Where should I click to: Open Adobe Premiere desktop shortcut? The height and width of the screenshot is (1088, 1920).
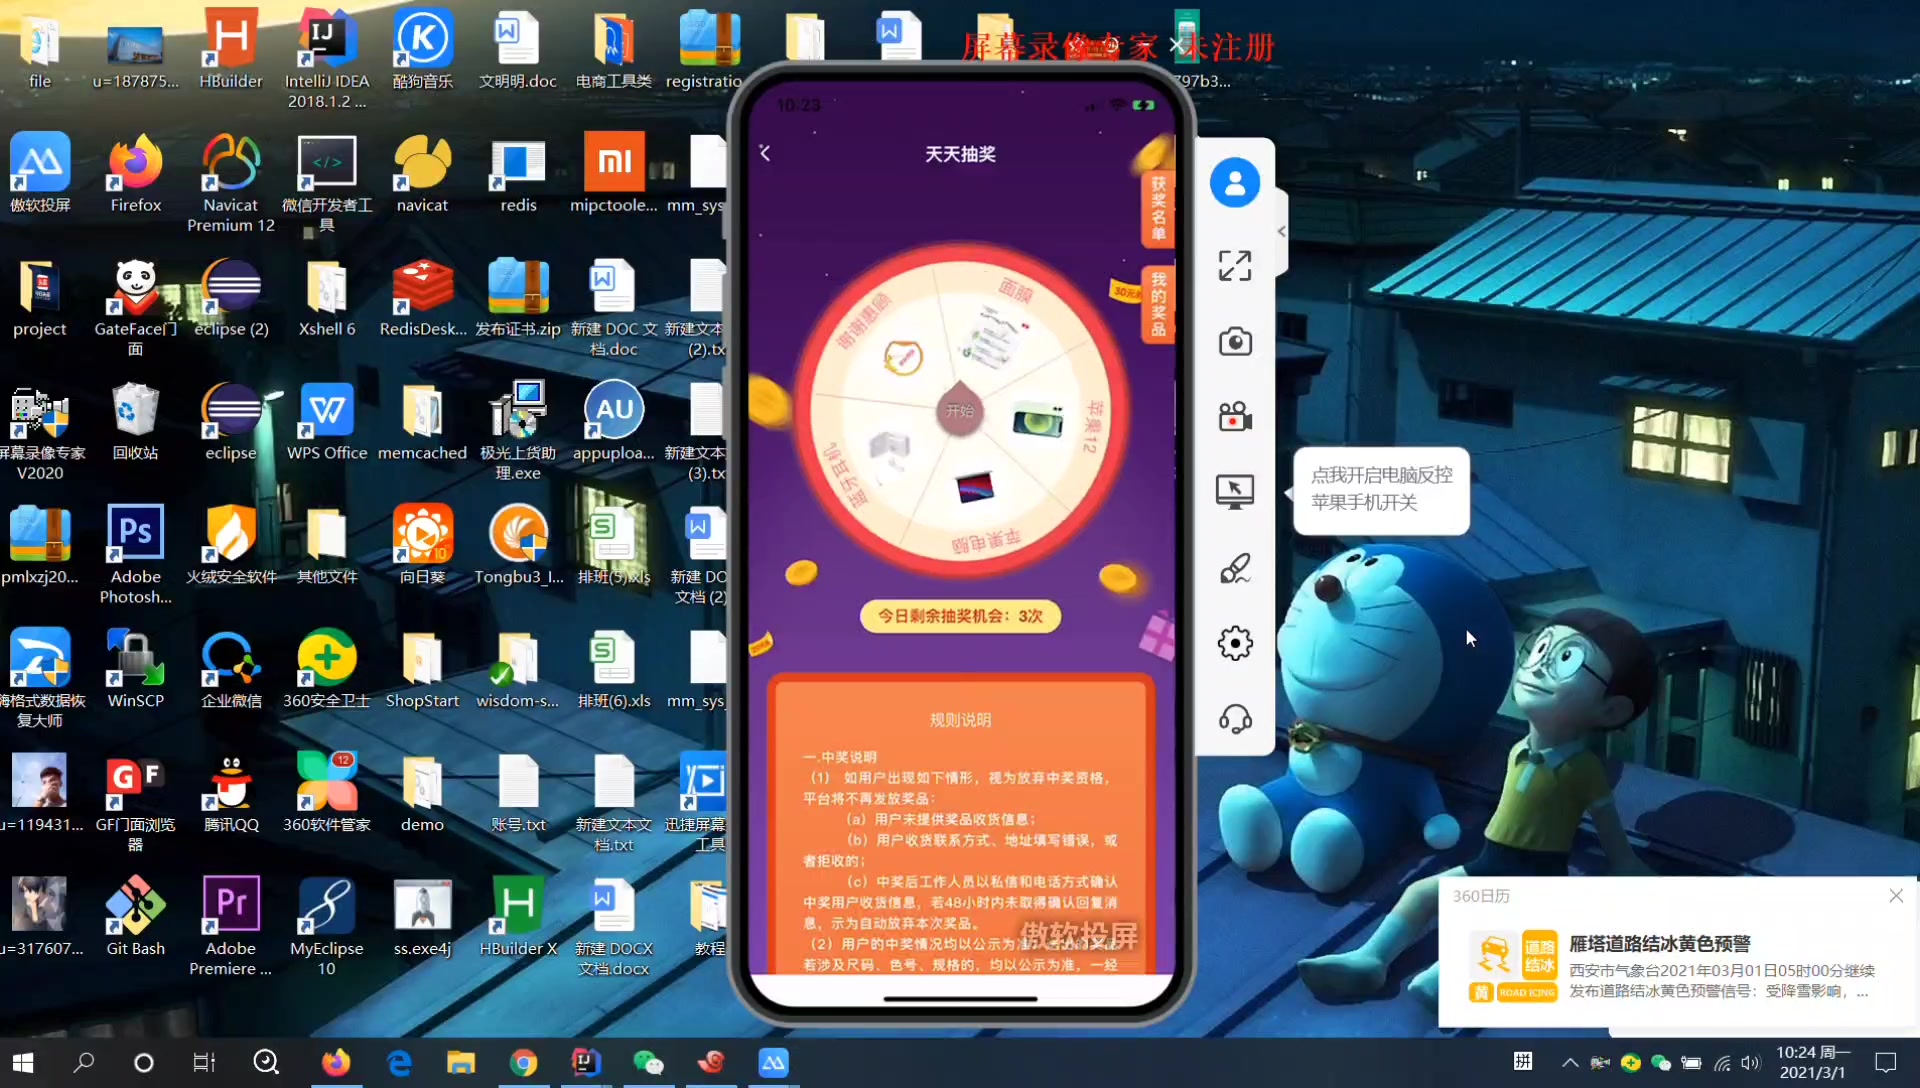[x=231, y=926]
